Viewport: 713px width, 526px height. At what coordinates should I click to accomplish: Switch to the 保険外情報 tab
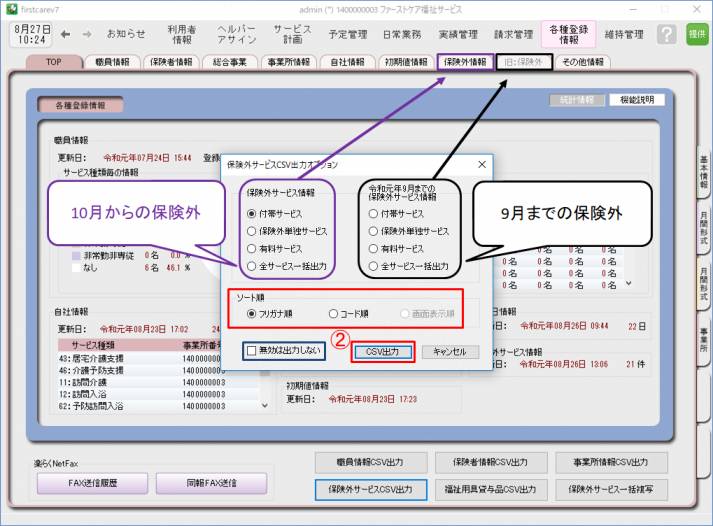tap(465, 62)
